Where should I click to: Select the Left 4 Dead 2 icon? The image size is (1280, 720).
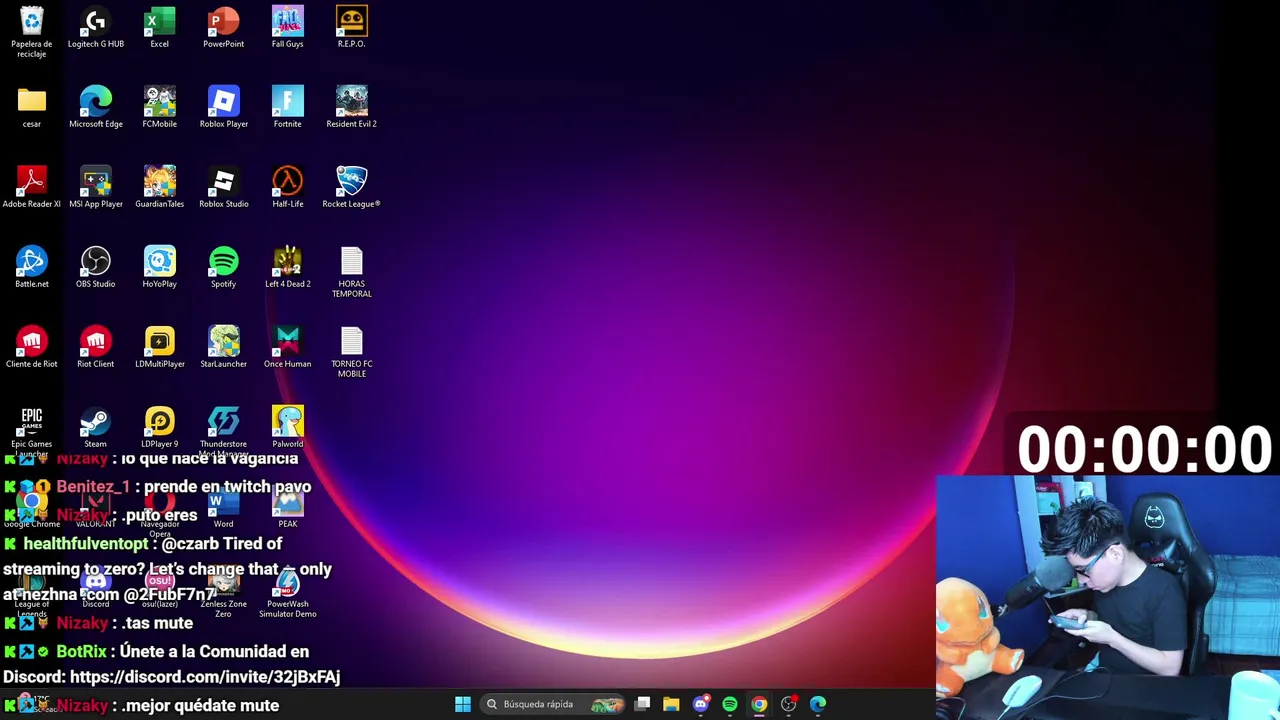288,268
